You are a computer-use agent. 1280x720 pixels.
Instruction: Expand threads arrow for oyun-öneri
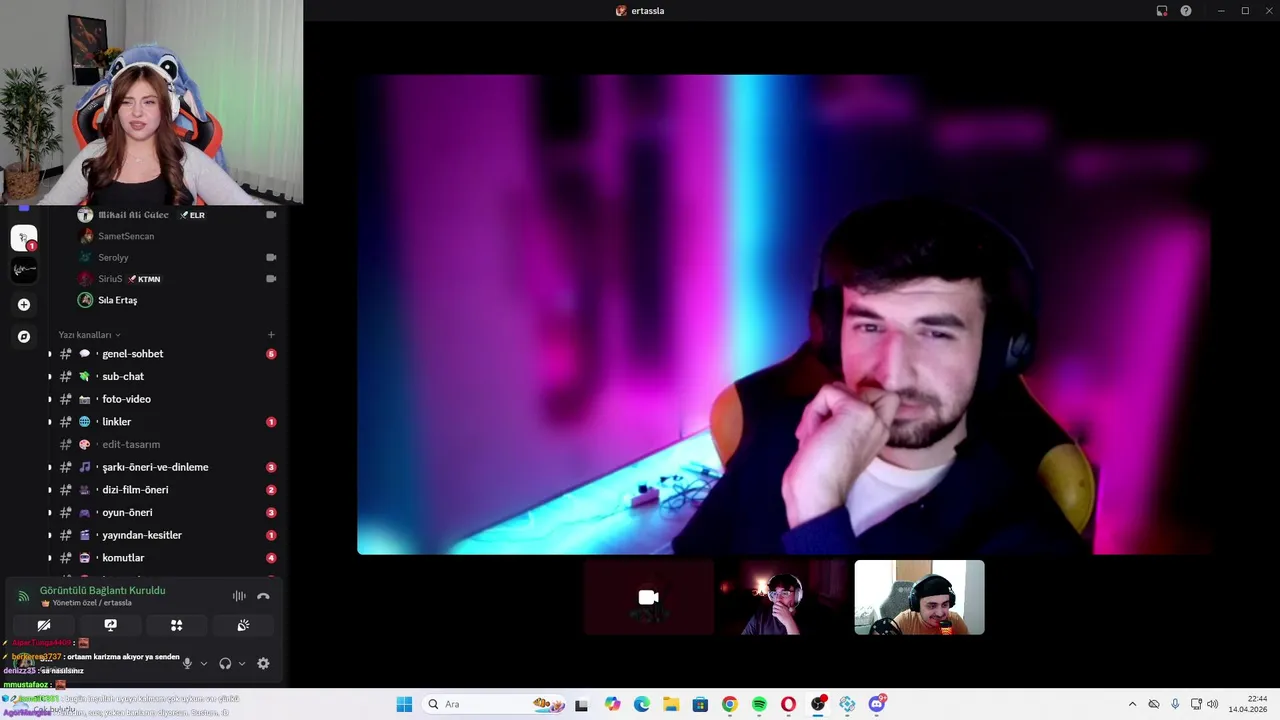click(50, 513)
